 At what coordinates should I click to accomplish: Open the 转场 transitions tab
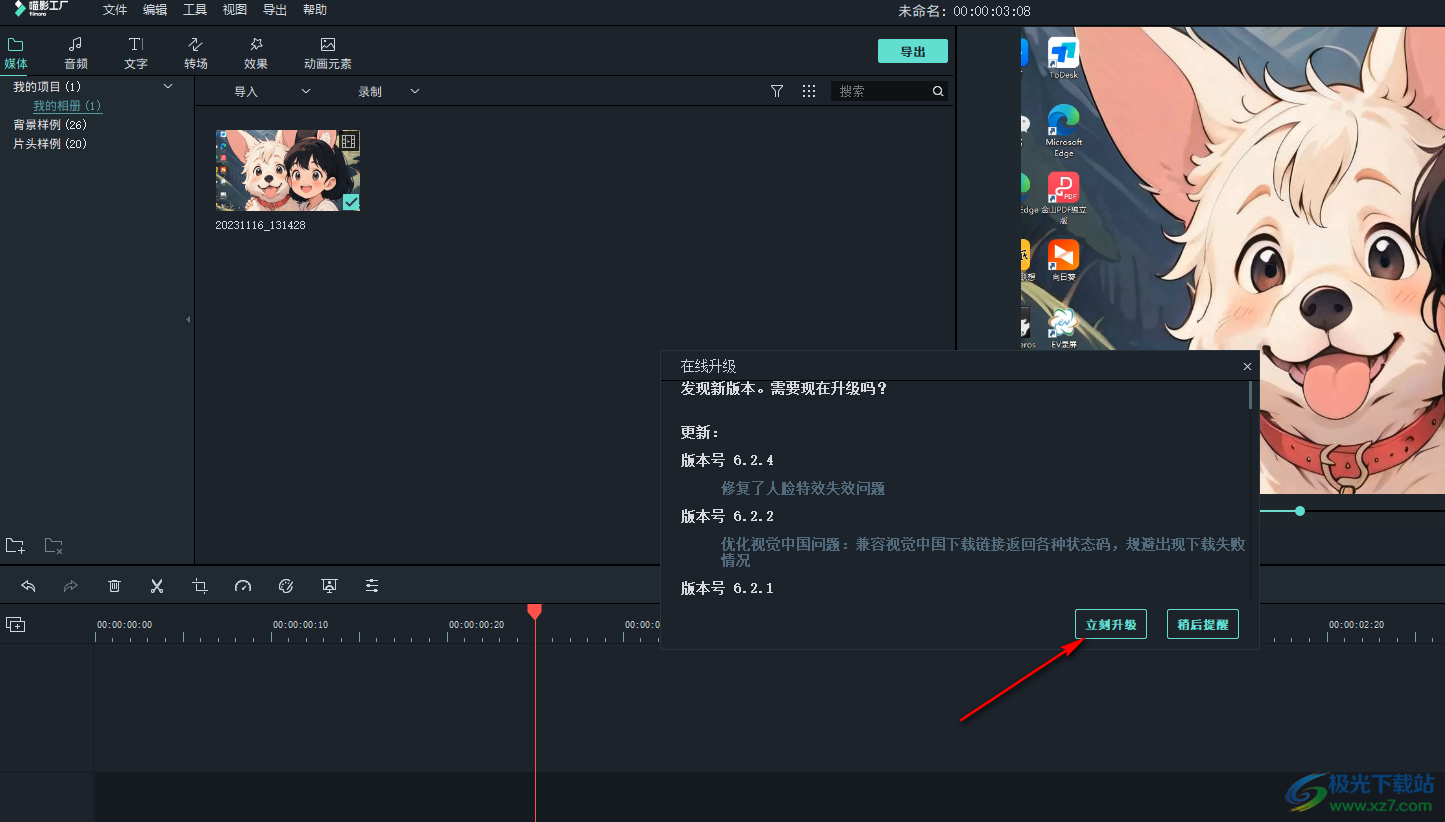pos(196,53)
